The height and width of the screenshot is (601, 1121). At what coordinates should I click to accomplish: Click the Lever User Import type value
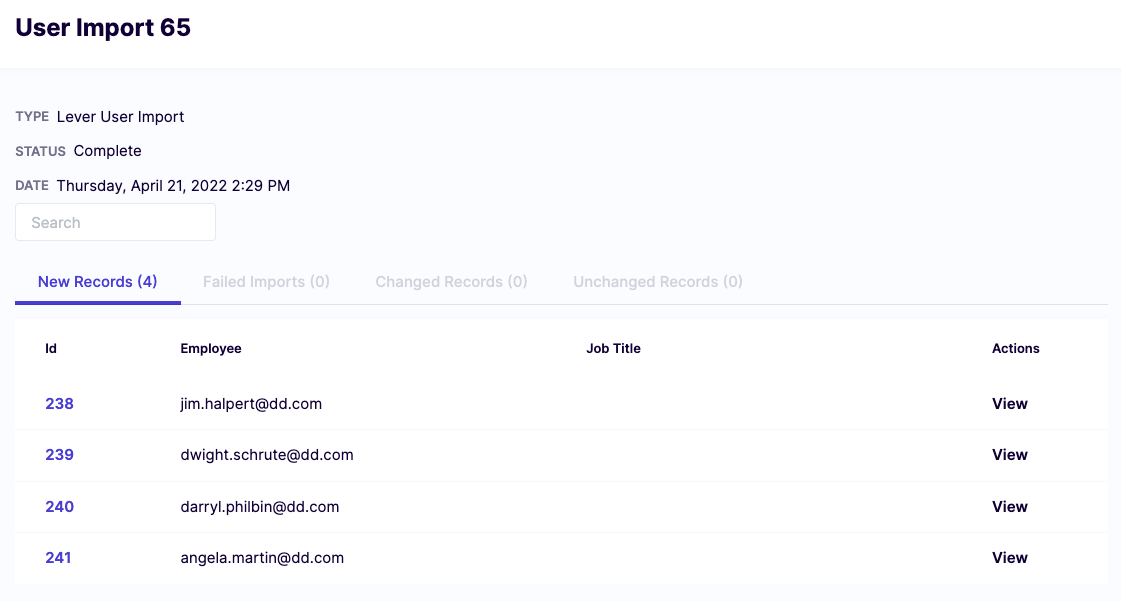click(x=120, y=116)
